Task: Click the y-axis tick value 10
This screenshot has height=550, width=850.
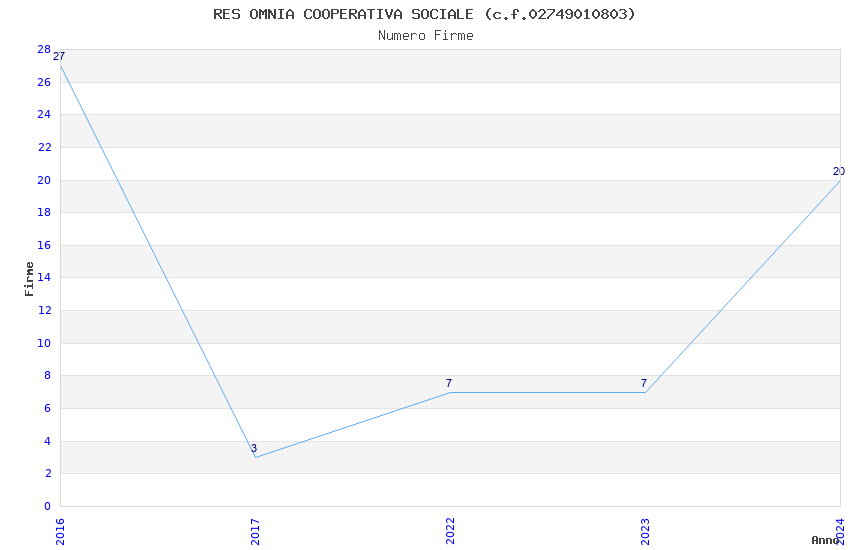Action: click(x=44, y=344)
